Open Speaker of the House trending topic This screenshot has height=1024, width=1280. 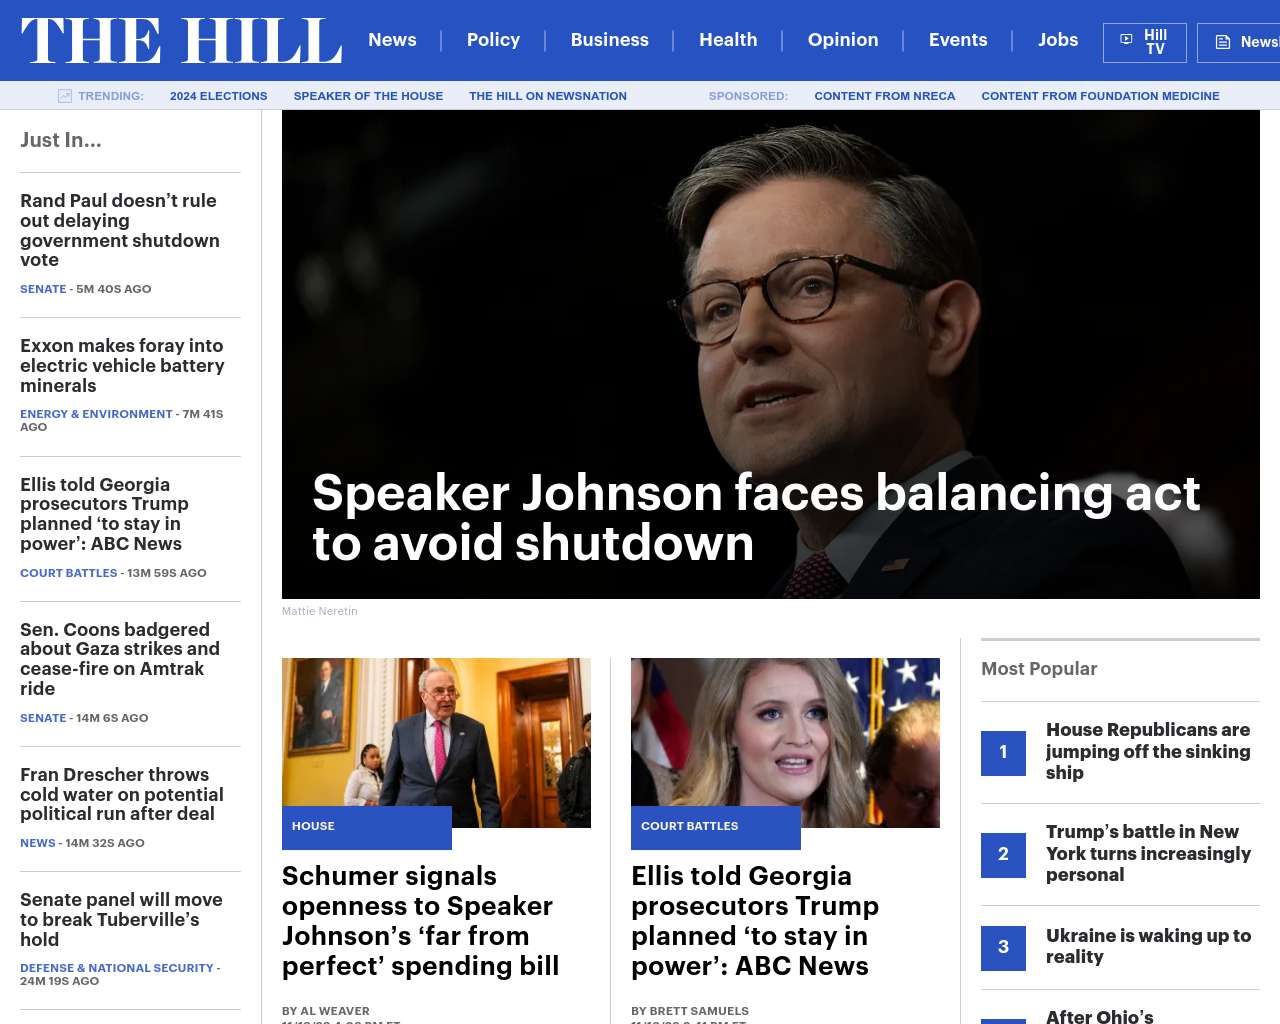click(x=368, y=96)
